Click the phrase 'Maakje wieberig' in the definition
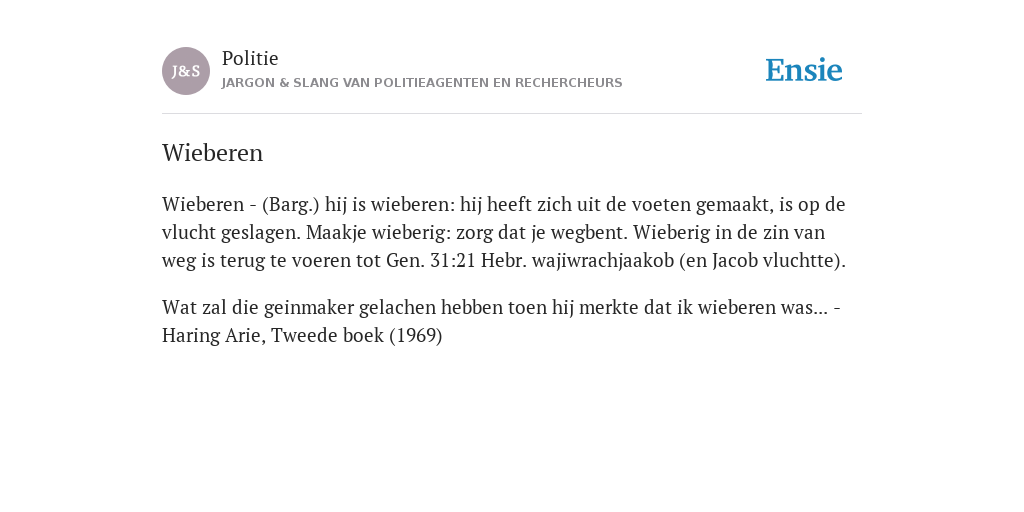This screenshot has height=512, width=1024. click(x=377, y=232)
